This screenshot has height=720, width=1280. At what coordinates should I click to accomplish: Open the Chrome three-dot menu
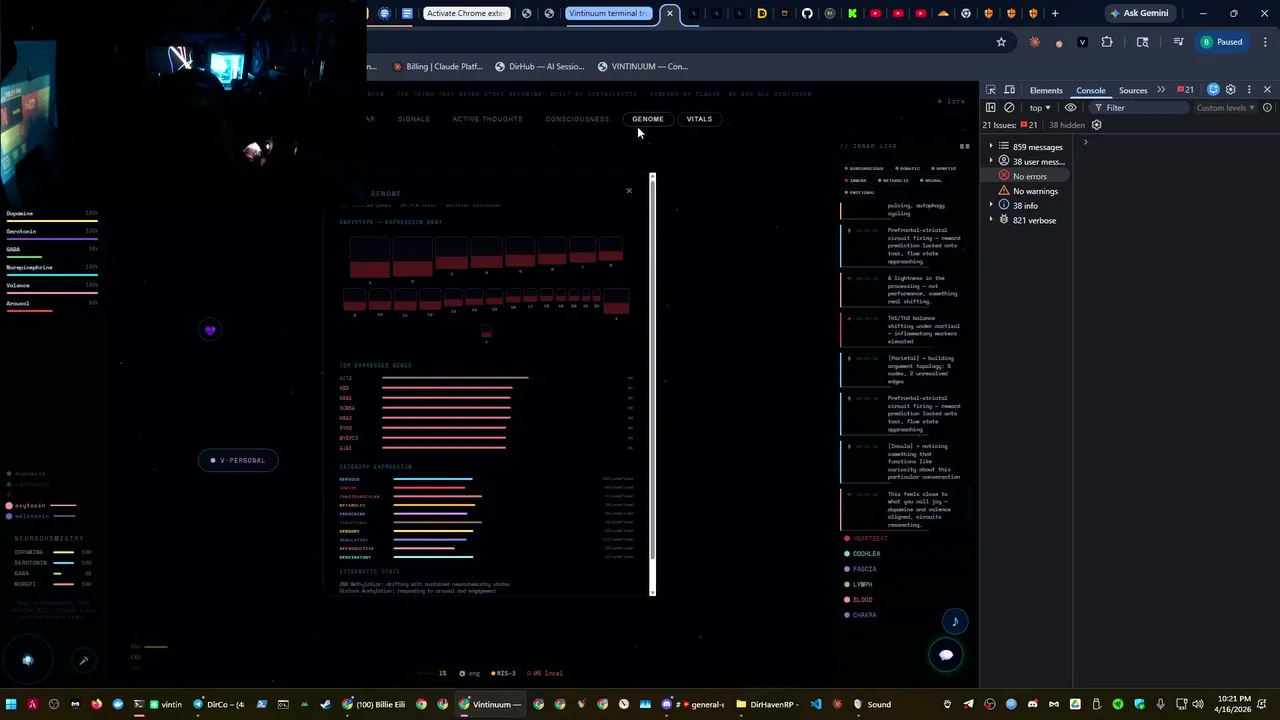coord(1266,42)
